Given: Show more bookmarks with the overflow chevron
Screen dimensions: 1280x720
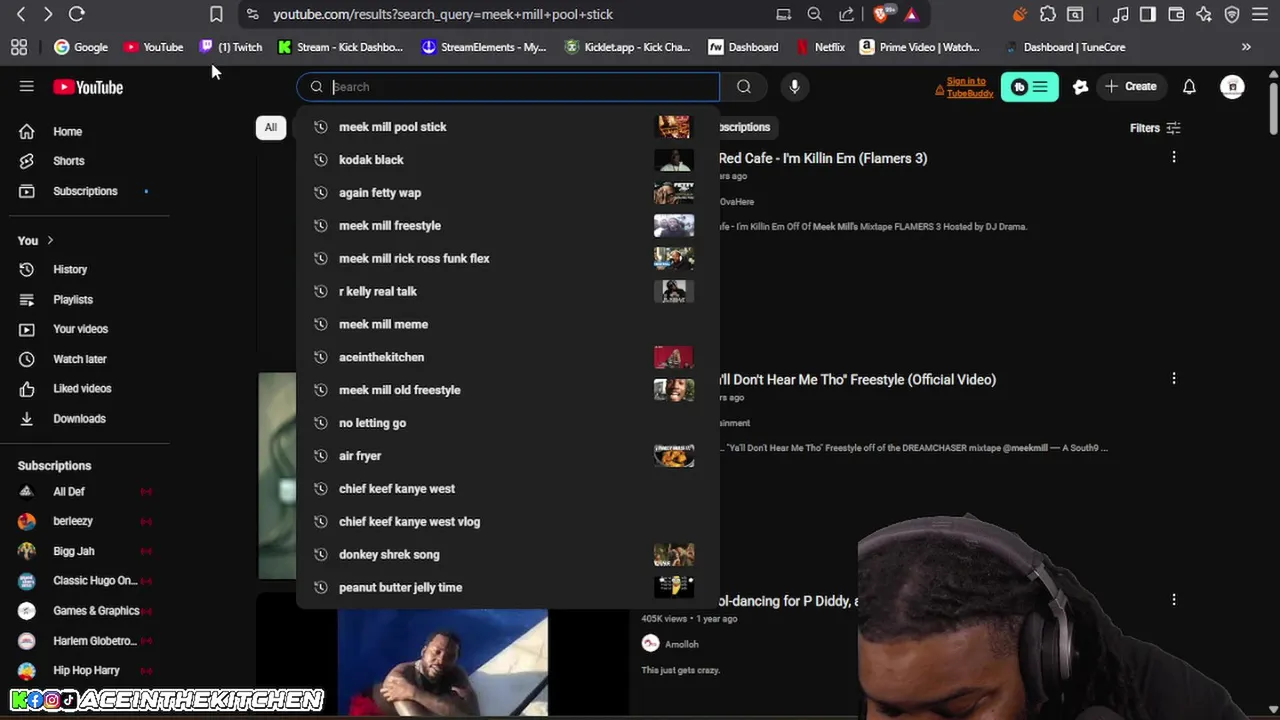Looking at the screenshot, I should tap(1246, 47).
